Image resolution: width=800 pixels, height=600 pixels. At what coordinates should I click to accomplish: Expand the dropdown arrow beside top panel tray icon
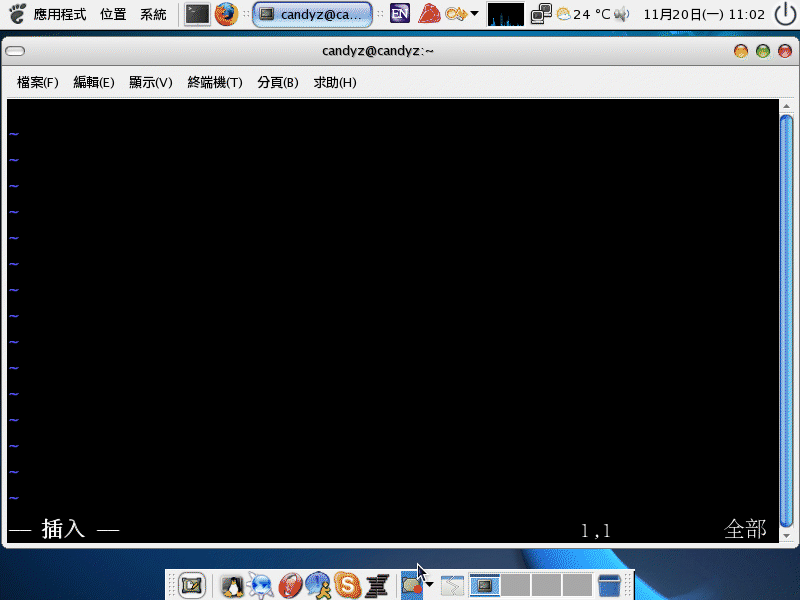pos(474,14)
